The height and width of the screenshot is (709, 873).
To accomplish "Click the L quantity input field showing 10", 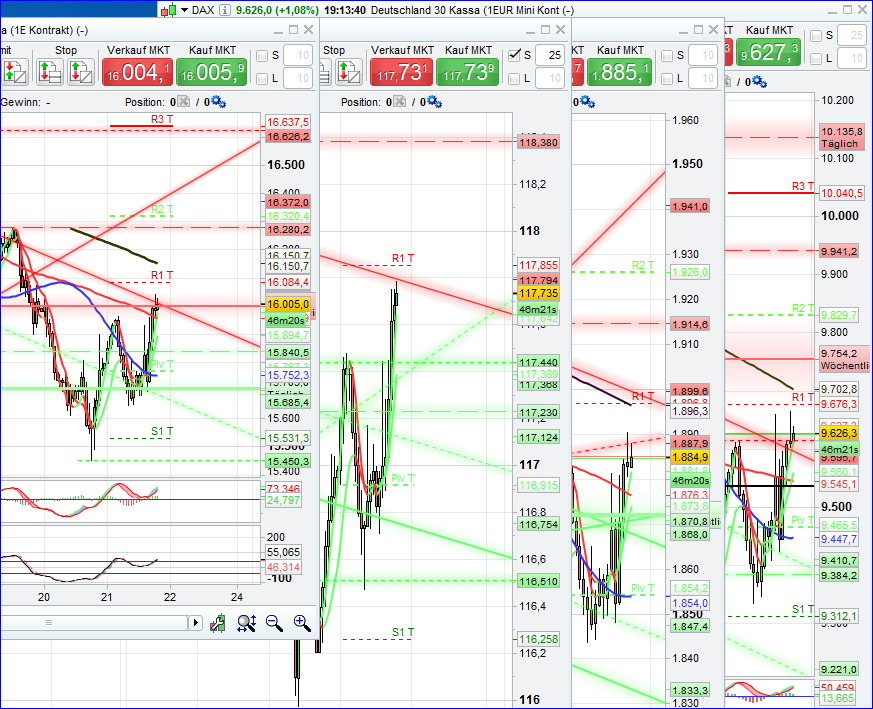I will point(297,76).
